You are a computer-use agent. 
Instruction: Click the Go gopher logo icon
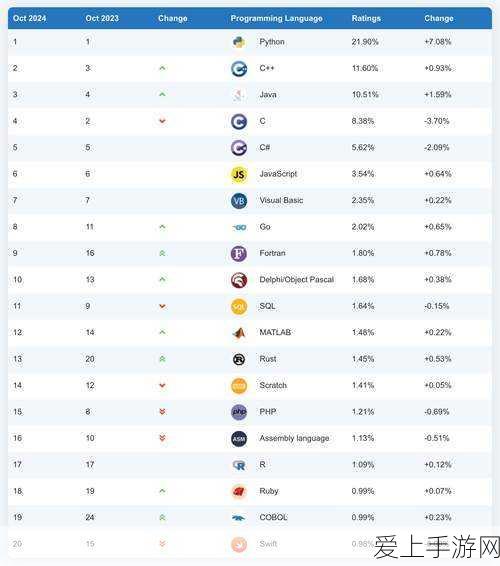tap(239, 227)
